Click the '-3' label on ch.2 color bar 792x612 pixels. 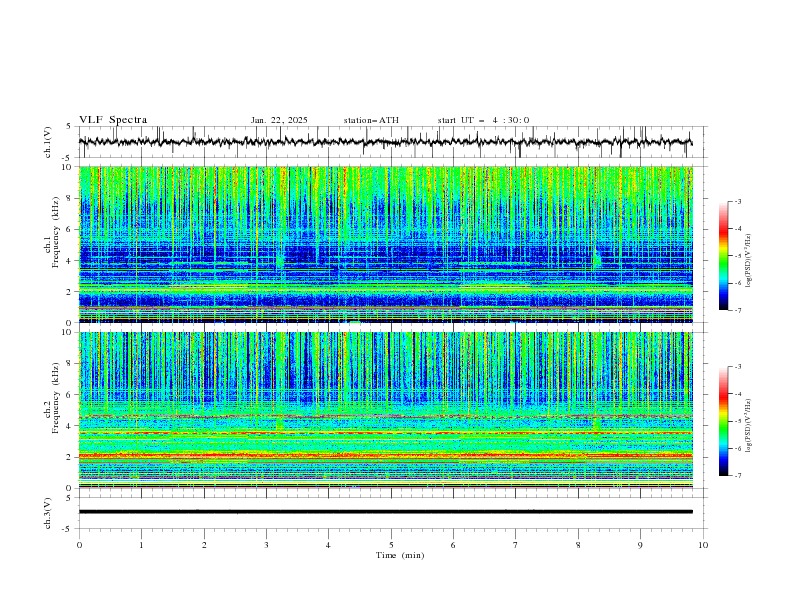(x=737, y=367)
